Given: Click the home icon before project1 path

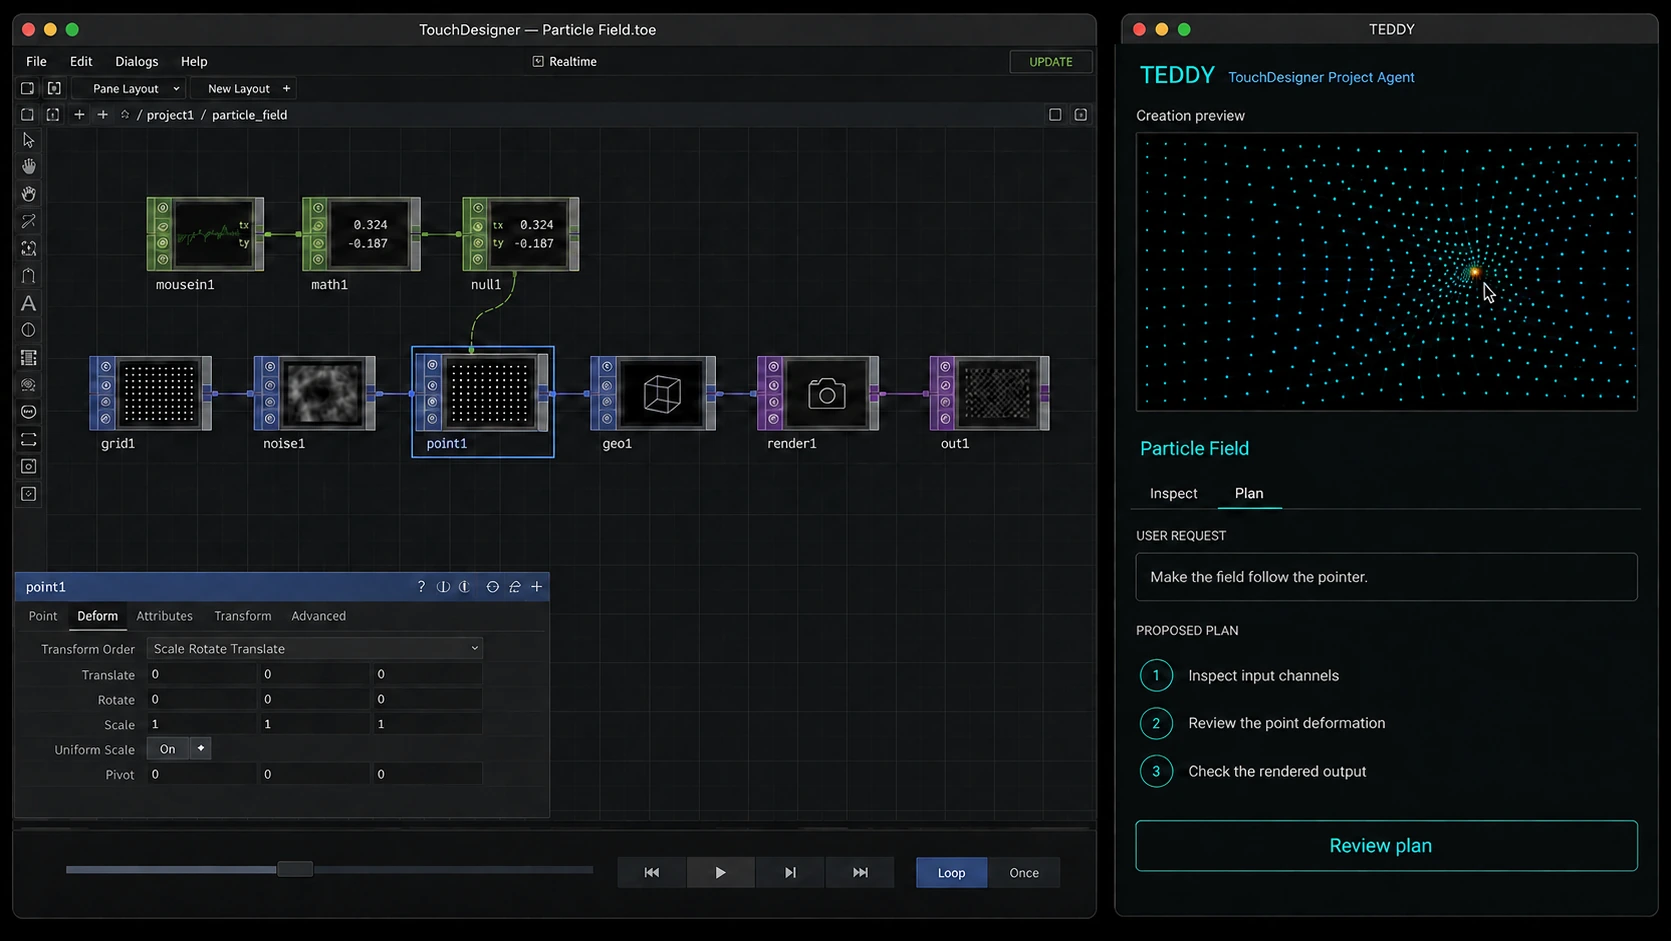Looking at the screenshot, I should (x=125, y=115).
